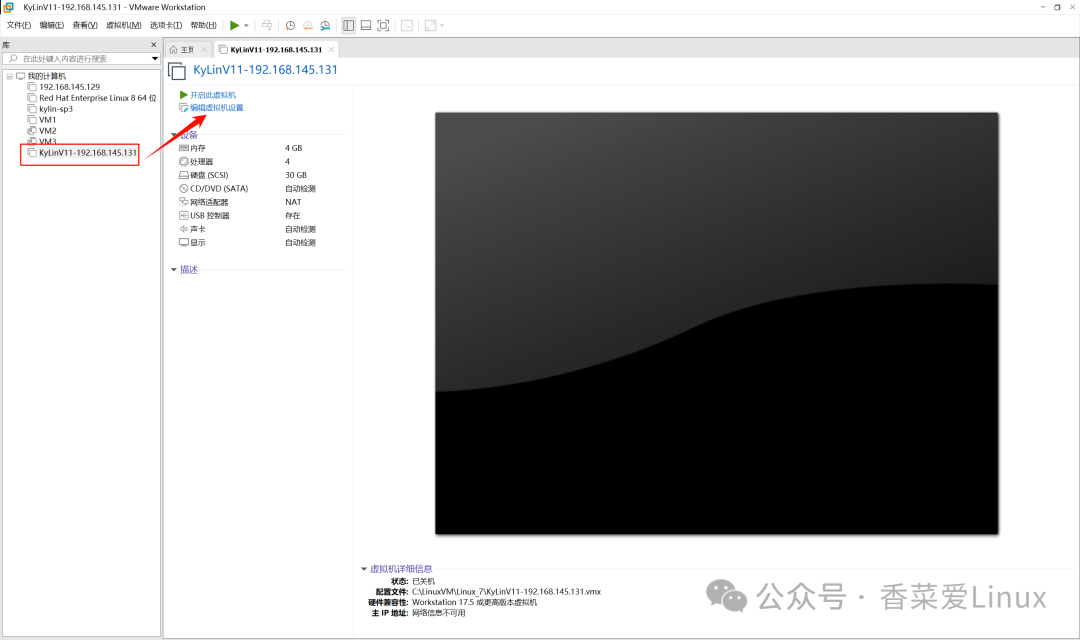Click the 网络适配器 device row
Screen dimensions: 1080x640
pyautogui.click(x=262, y=203)
